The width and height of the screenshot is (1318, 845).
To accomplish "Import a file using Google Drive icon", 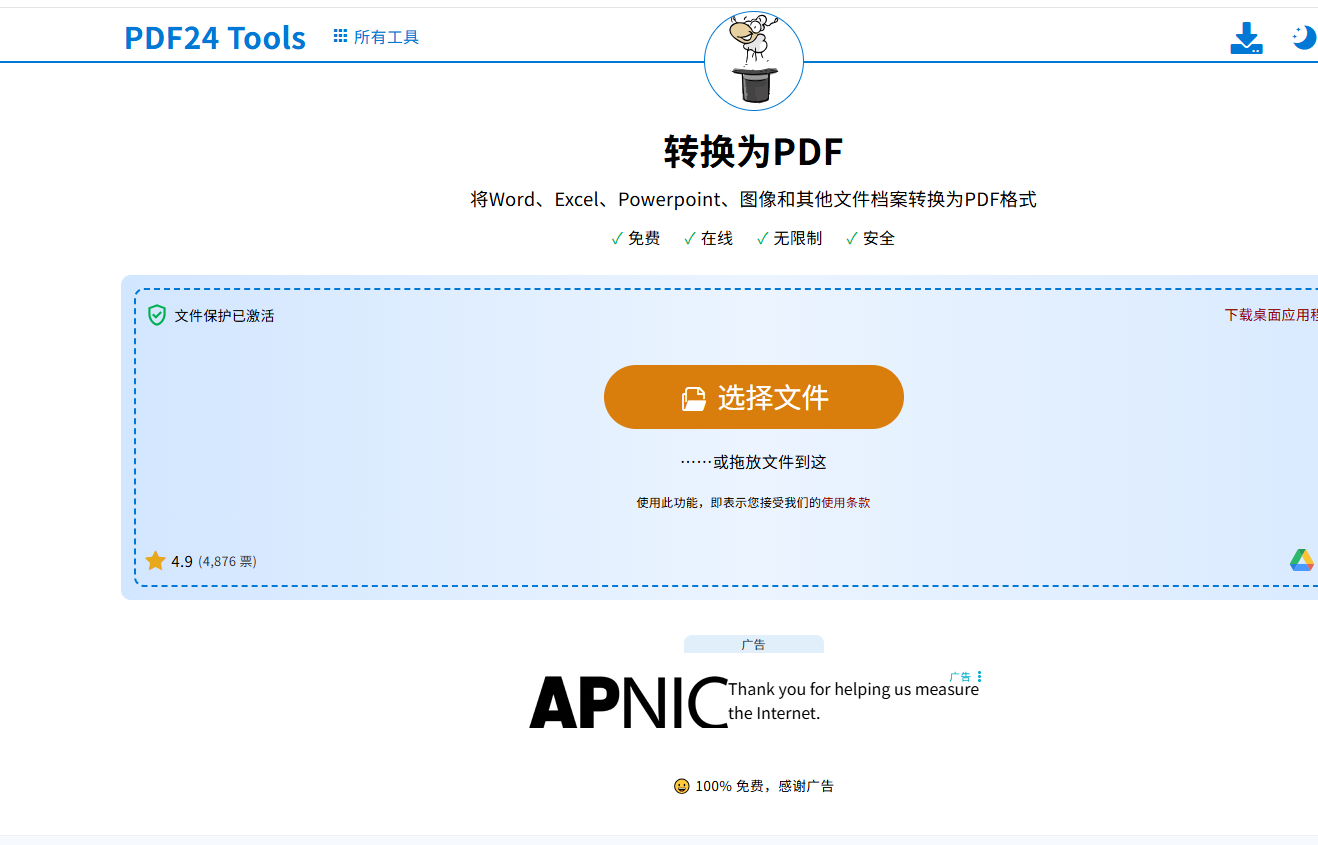I will [x=1301, y=561].
